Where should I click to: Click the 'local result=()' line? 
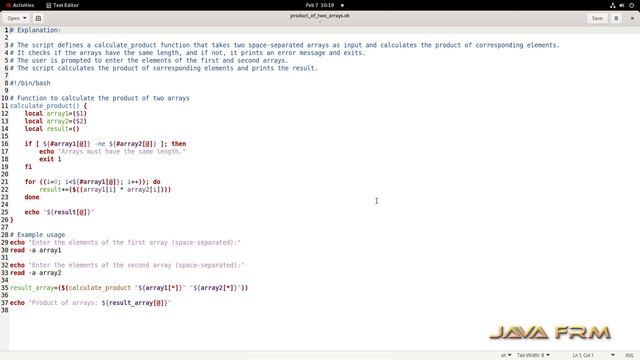[52, 129]
